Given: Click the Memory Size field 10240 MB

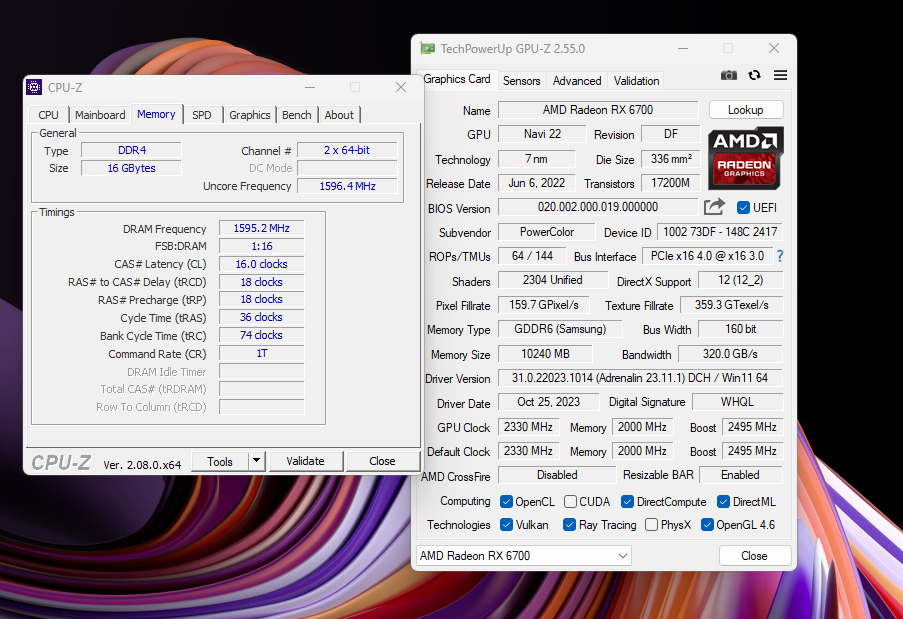Looking at the screenshot, I should [545, 354].
